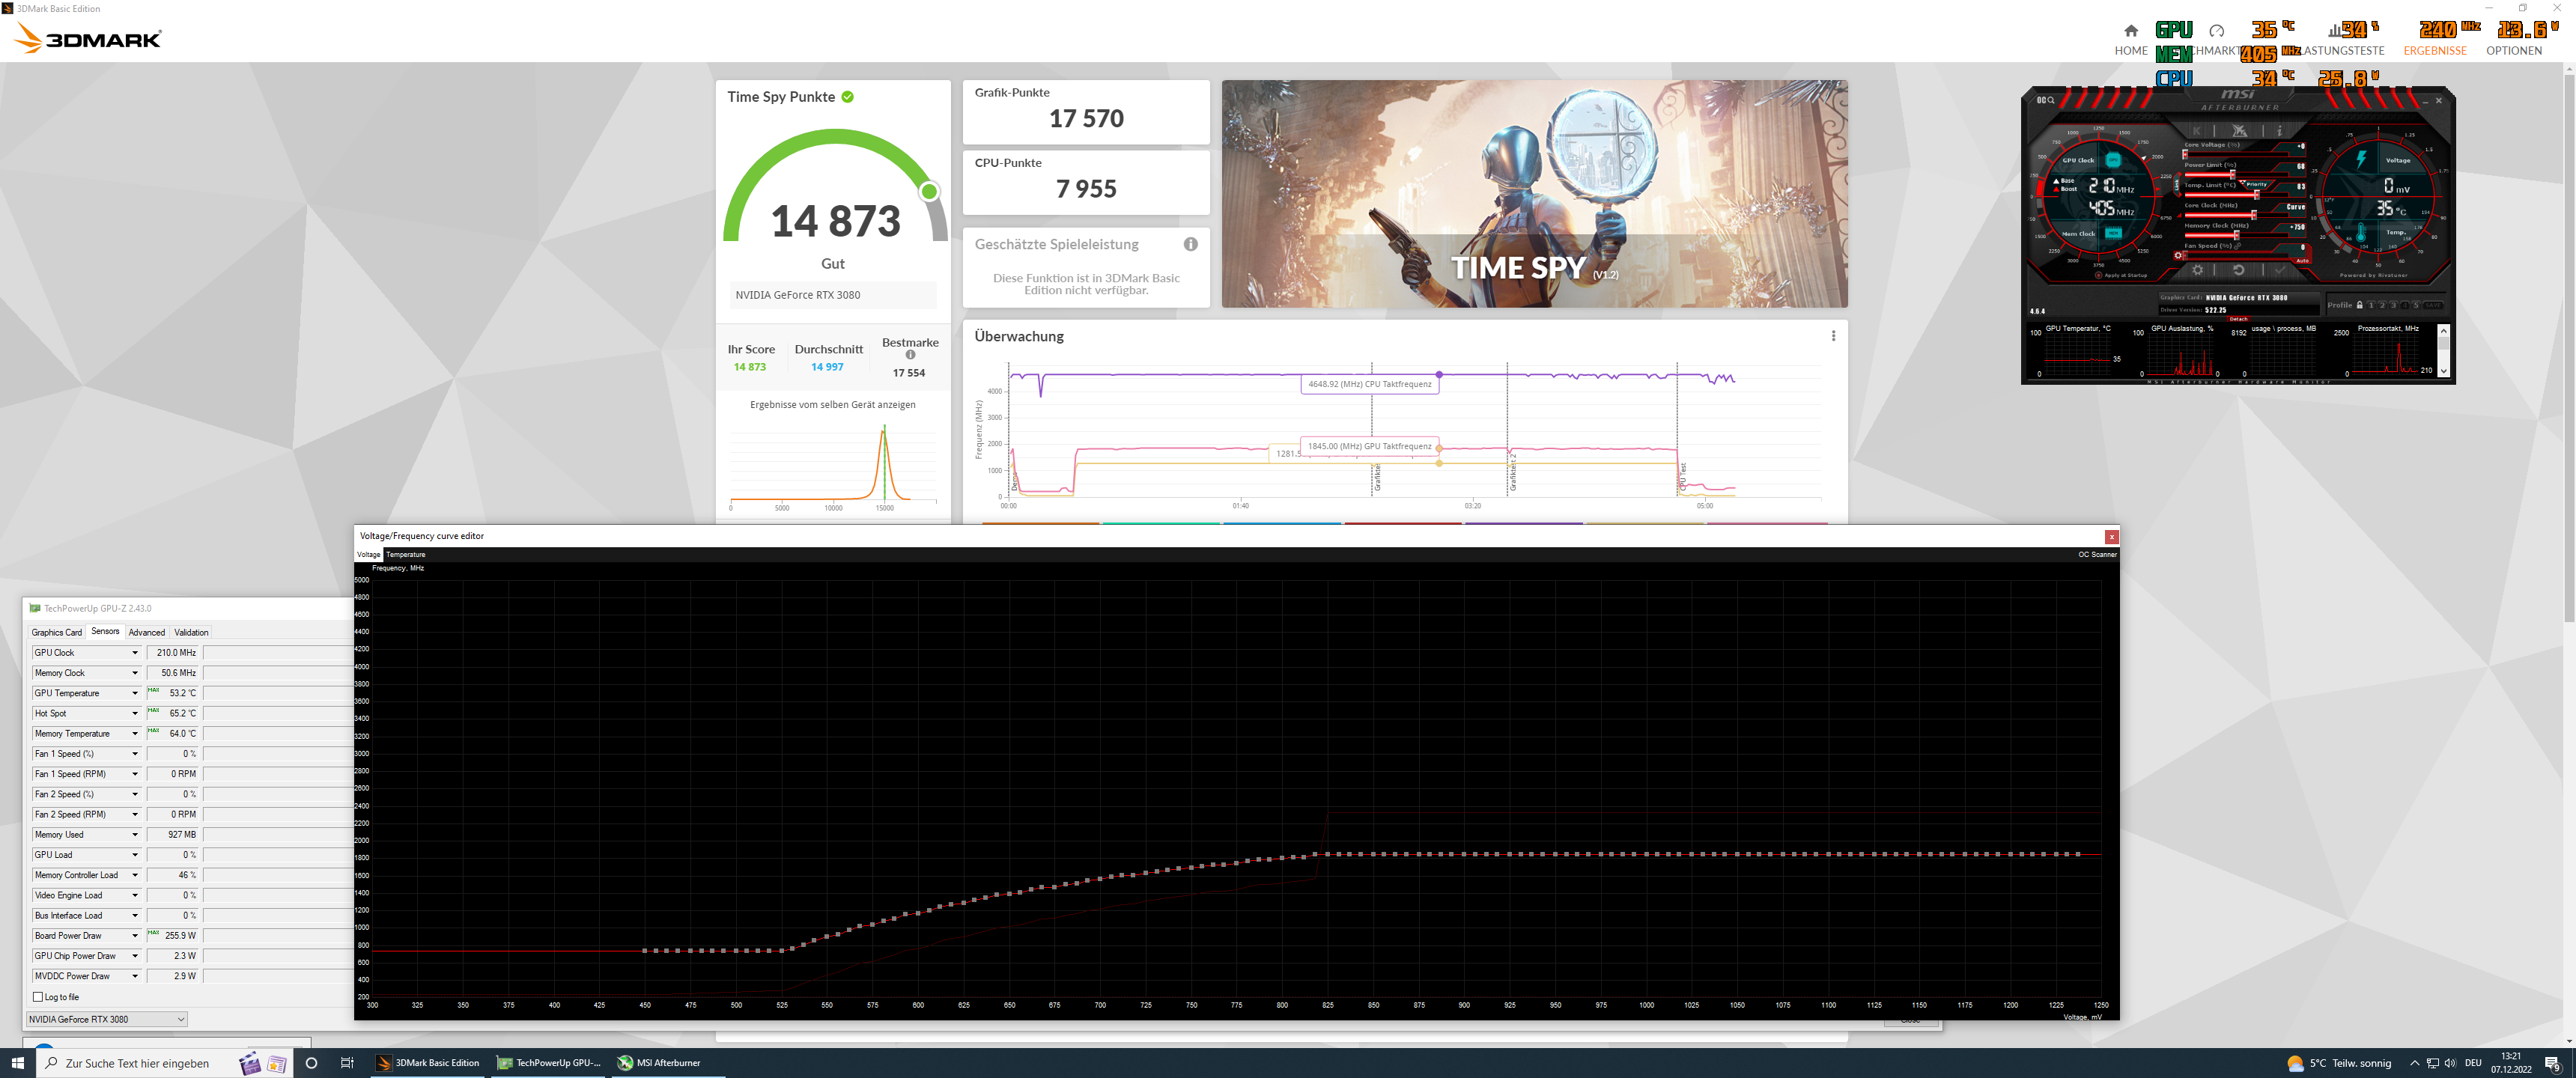Expand the GPU Temperature sensor dropdown

(135, 693)
